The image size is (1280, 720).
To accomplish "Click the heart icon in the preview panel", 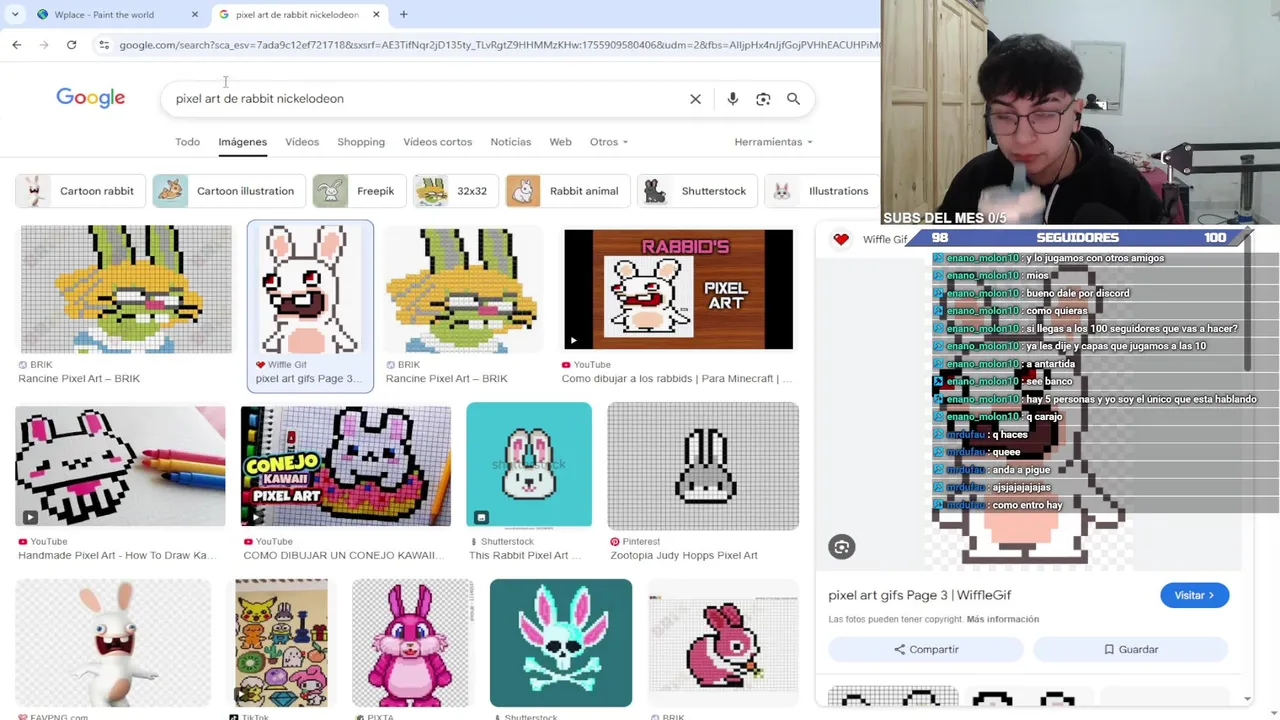I will [x=841, y=239].
